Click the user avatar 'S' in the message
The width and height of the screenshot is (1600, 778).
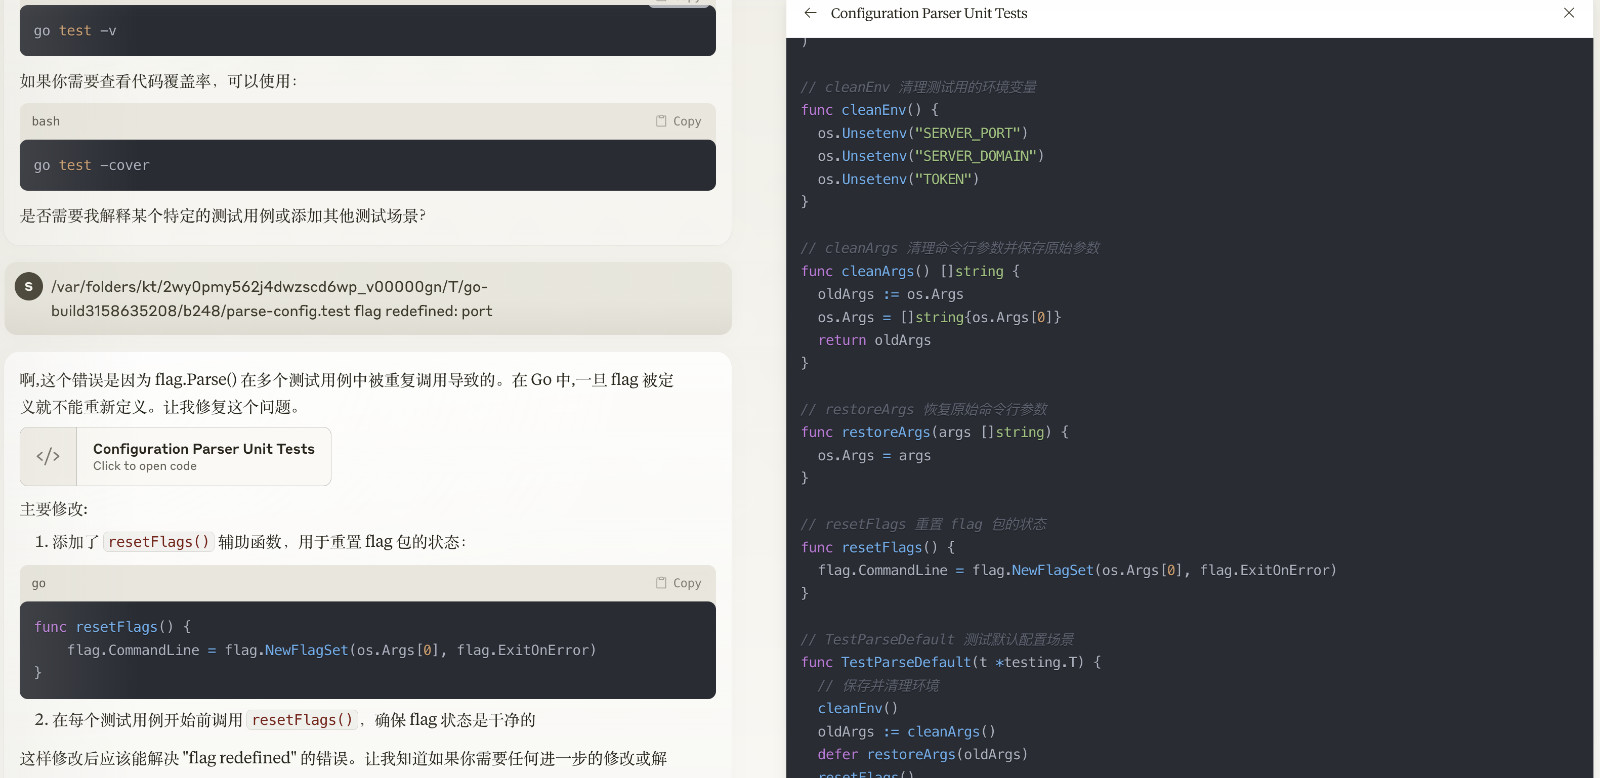[28, 287]
